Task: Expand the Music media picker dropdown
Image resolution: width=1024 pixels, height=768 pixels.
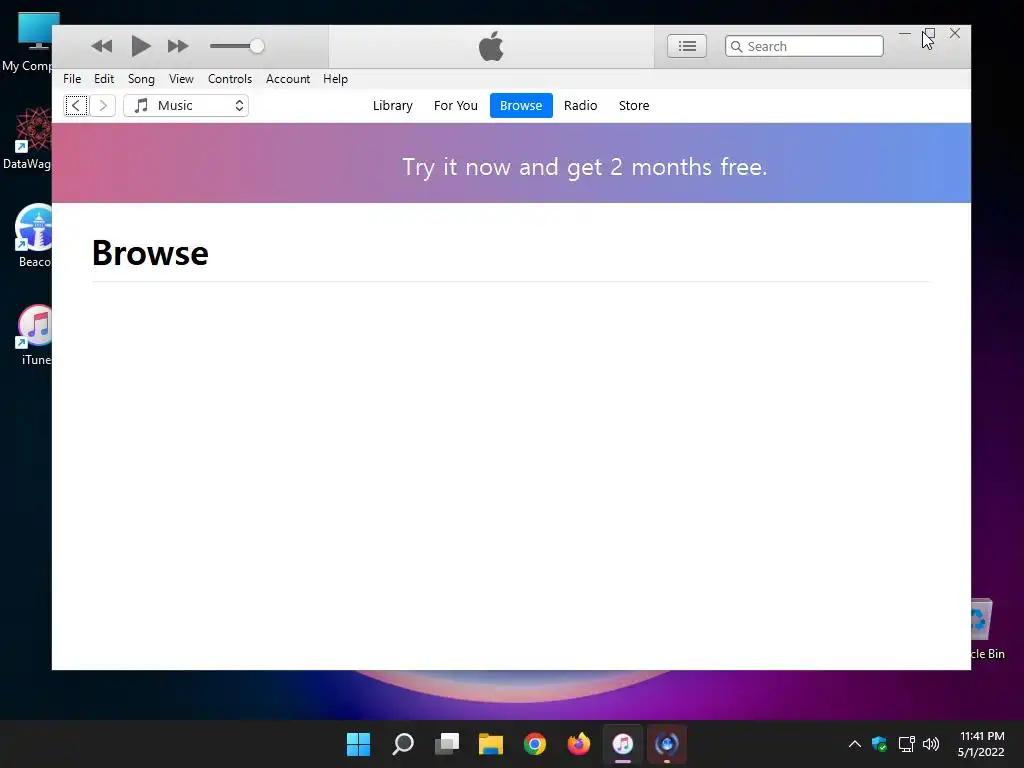Action: tap(186, 106)
